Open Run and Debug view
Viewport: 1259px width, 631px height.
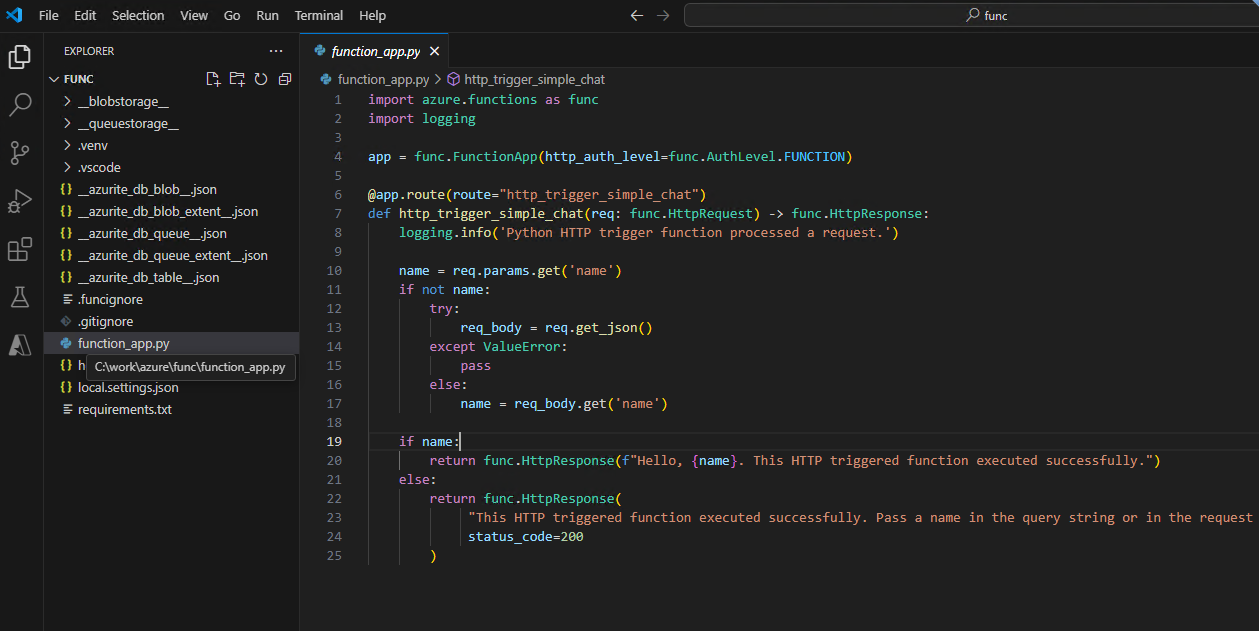20,200
